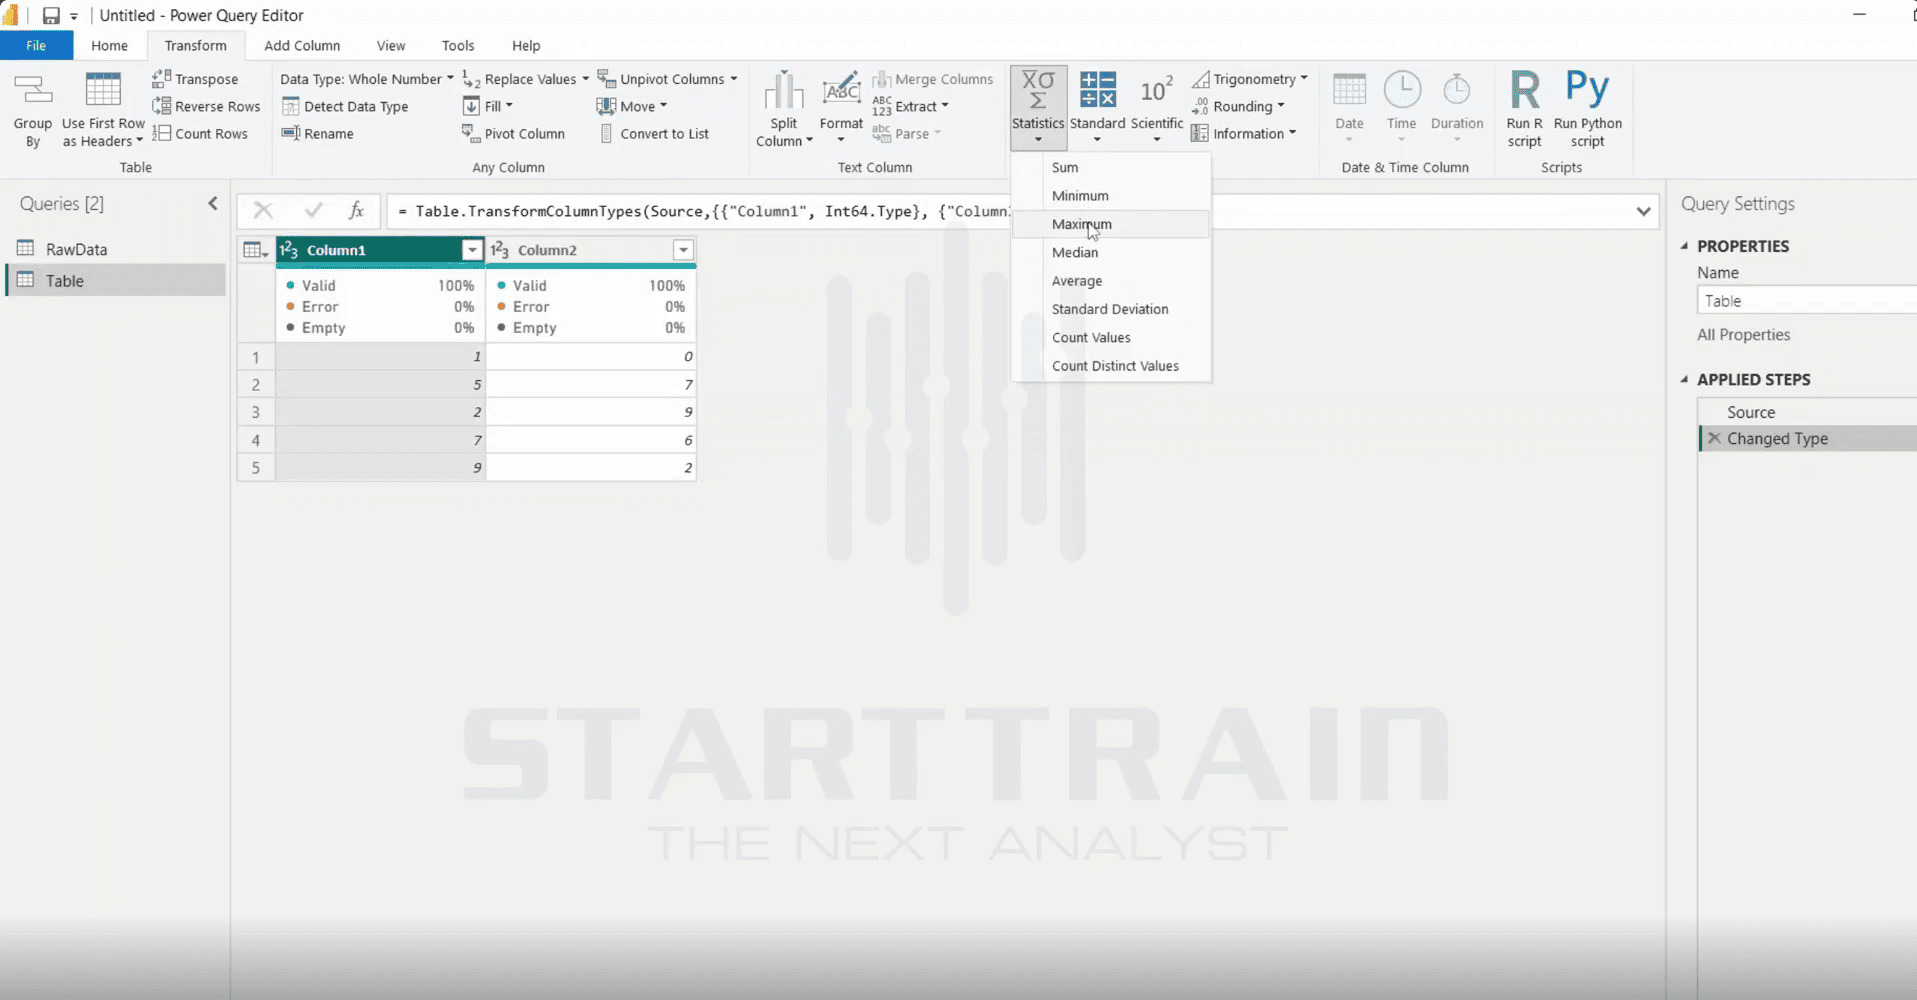
Task: Open the Replace Values dropdown
Action: (x=526, y=79)
